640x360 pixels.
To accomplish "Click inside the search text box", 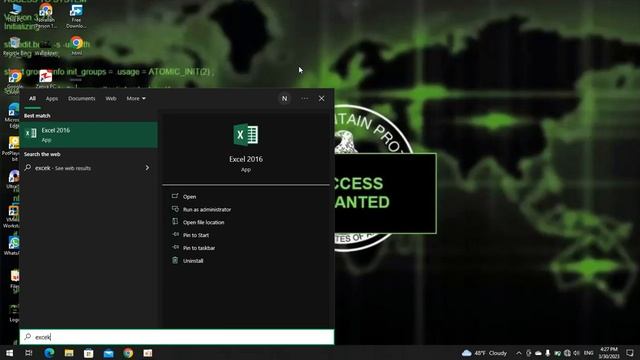I will 177,337.
